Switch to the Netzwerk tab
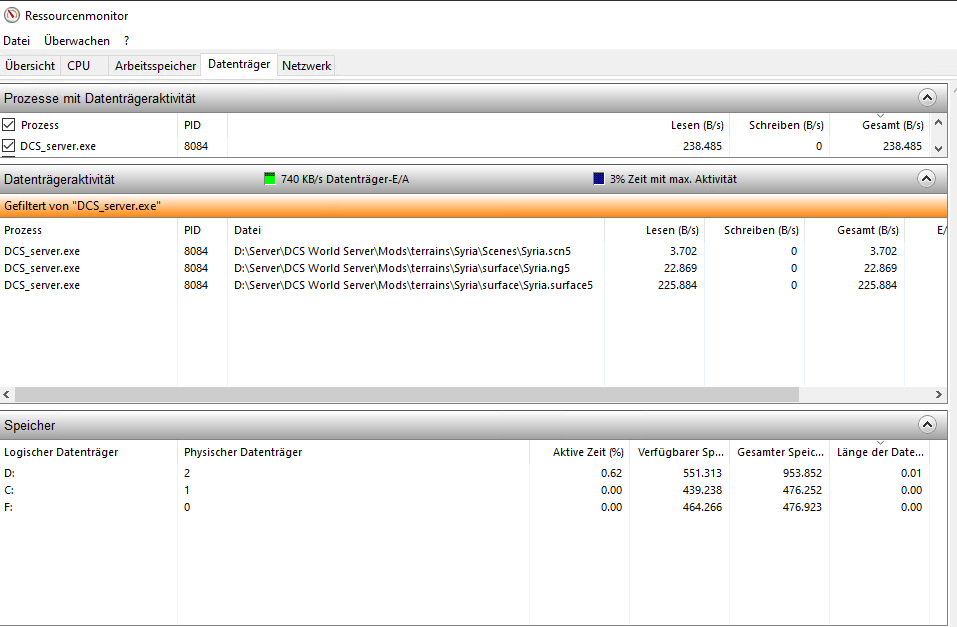 (x=306, y=65)
